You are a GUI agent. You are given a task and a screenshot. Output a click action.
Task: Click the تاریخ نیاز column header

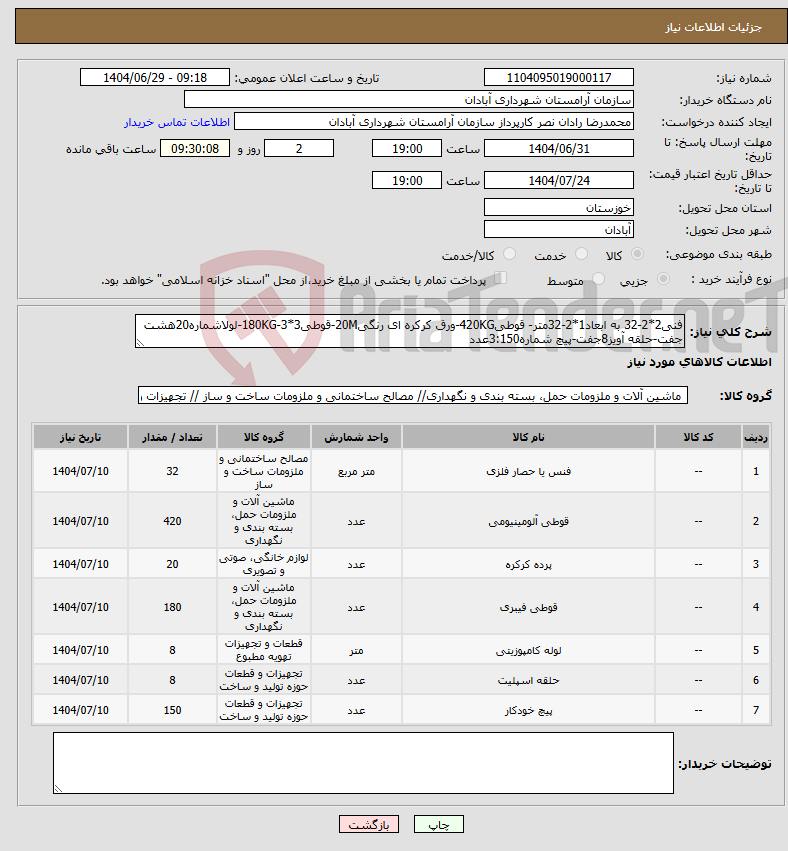(80, 437)
